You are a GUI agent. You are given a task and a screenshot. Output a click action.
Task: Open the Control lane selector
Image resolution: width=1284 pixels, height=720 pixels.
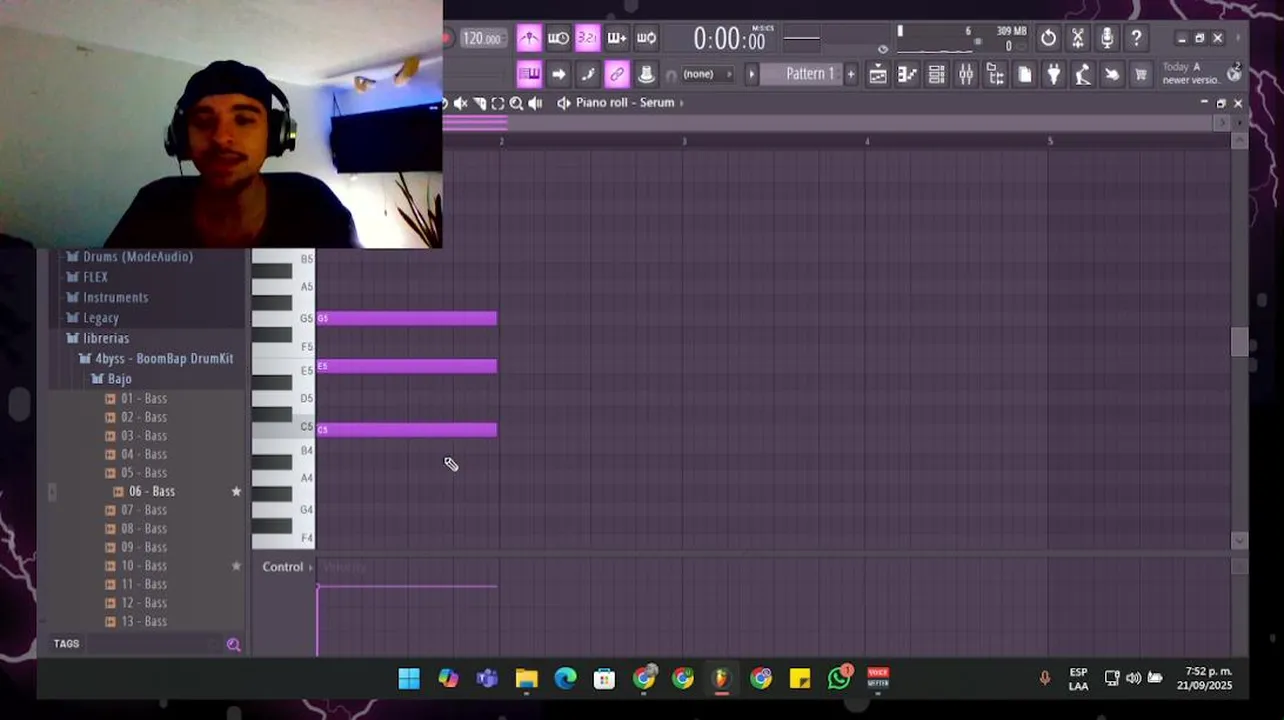click(x=287, y=567)
